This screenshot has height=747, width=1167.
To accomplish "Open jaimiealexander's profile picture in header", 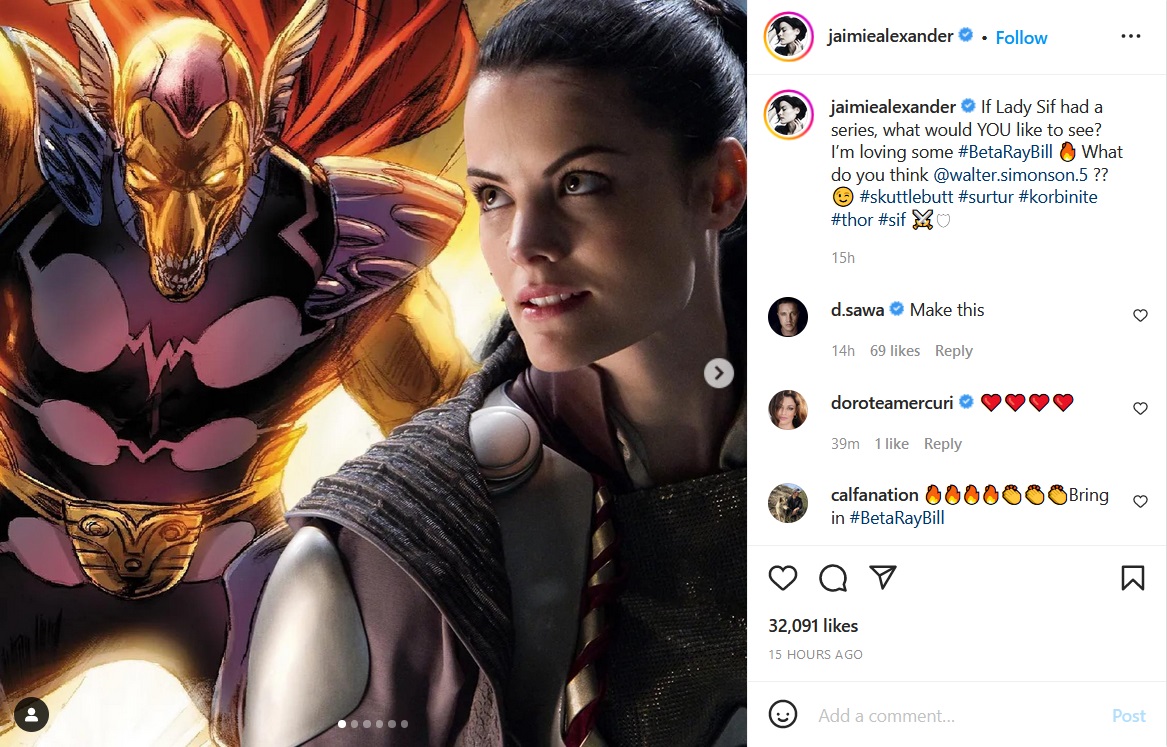I will point(788,36).
